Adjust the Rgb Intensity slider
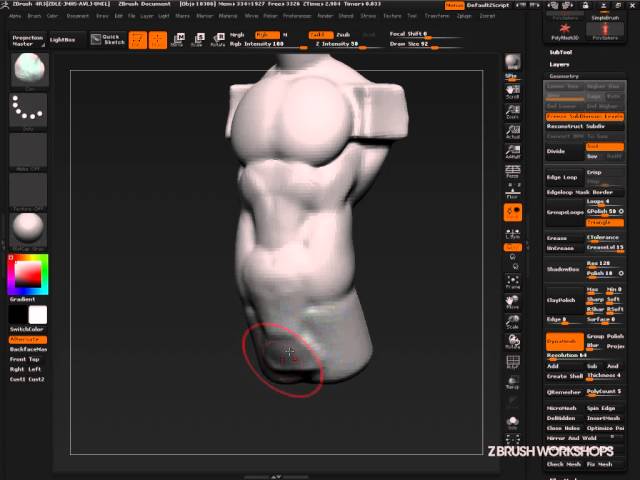 (x=269, y=44)
